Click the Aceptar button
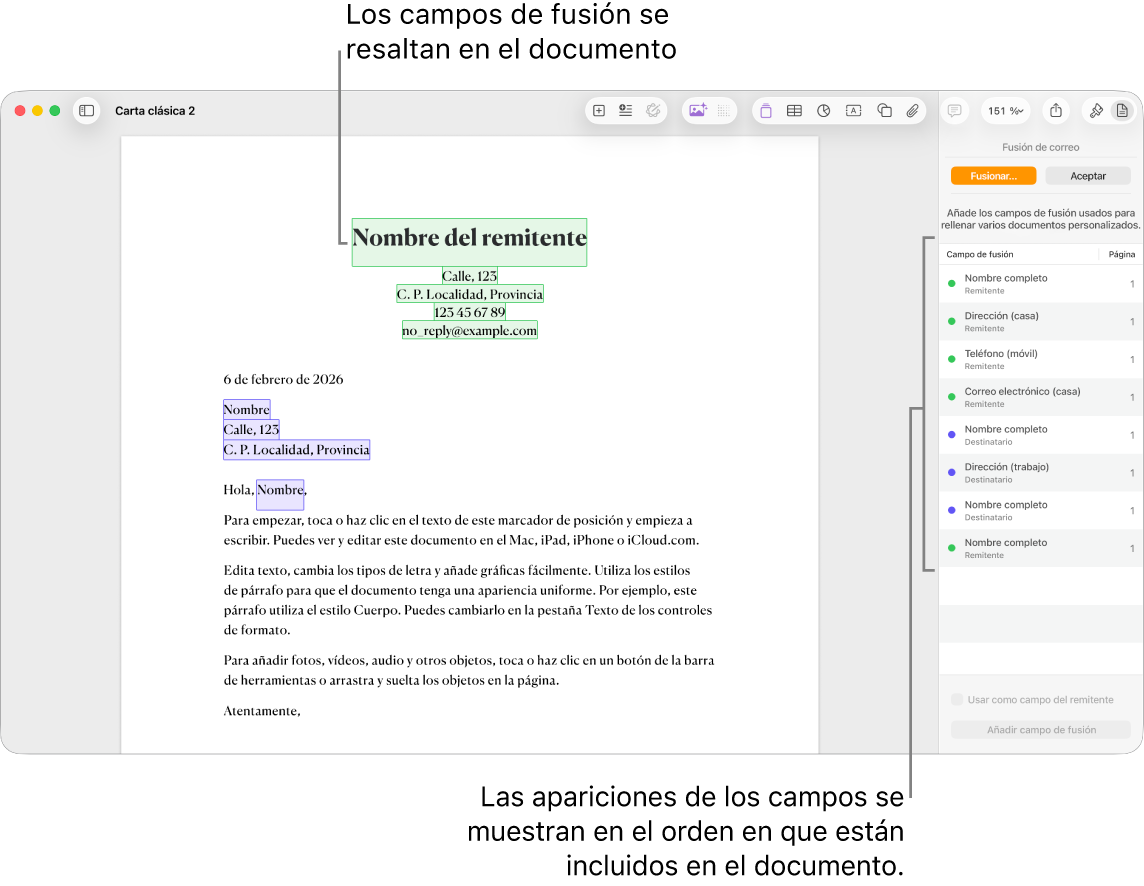 point(1088,176)
